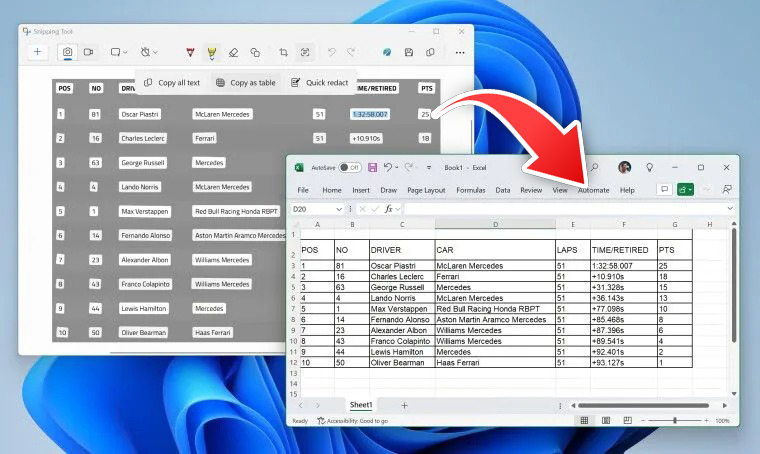Image resolution: width=760 pixels, height=454 pixels.
Task: Select the eraser tool in Snipping Tool
Action: (x=233, y=52)
